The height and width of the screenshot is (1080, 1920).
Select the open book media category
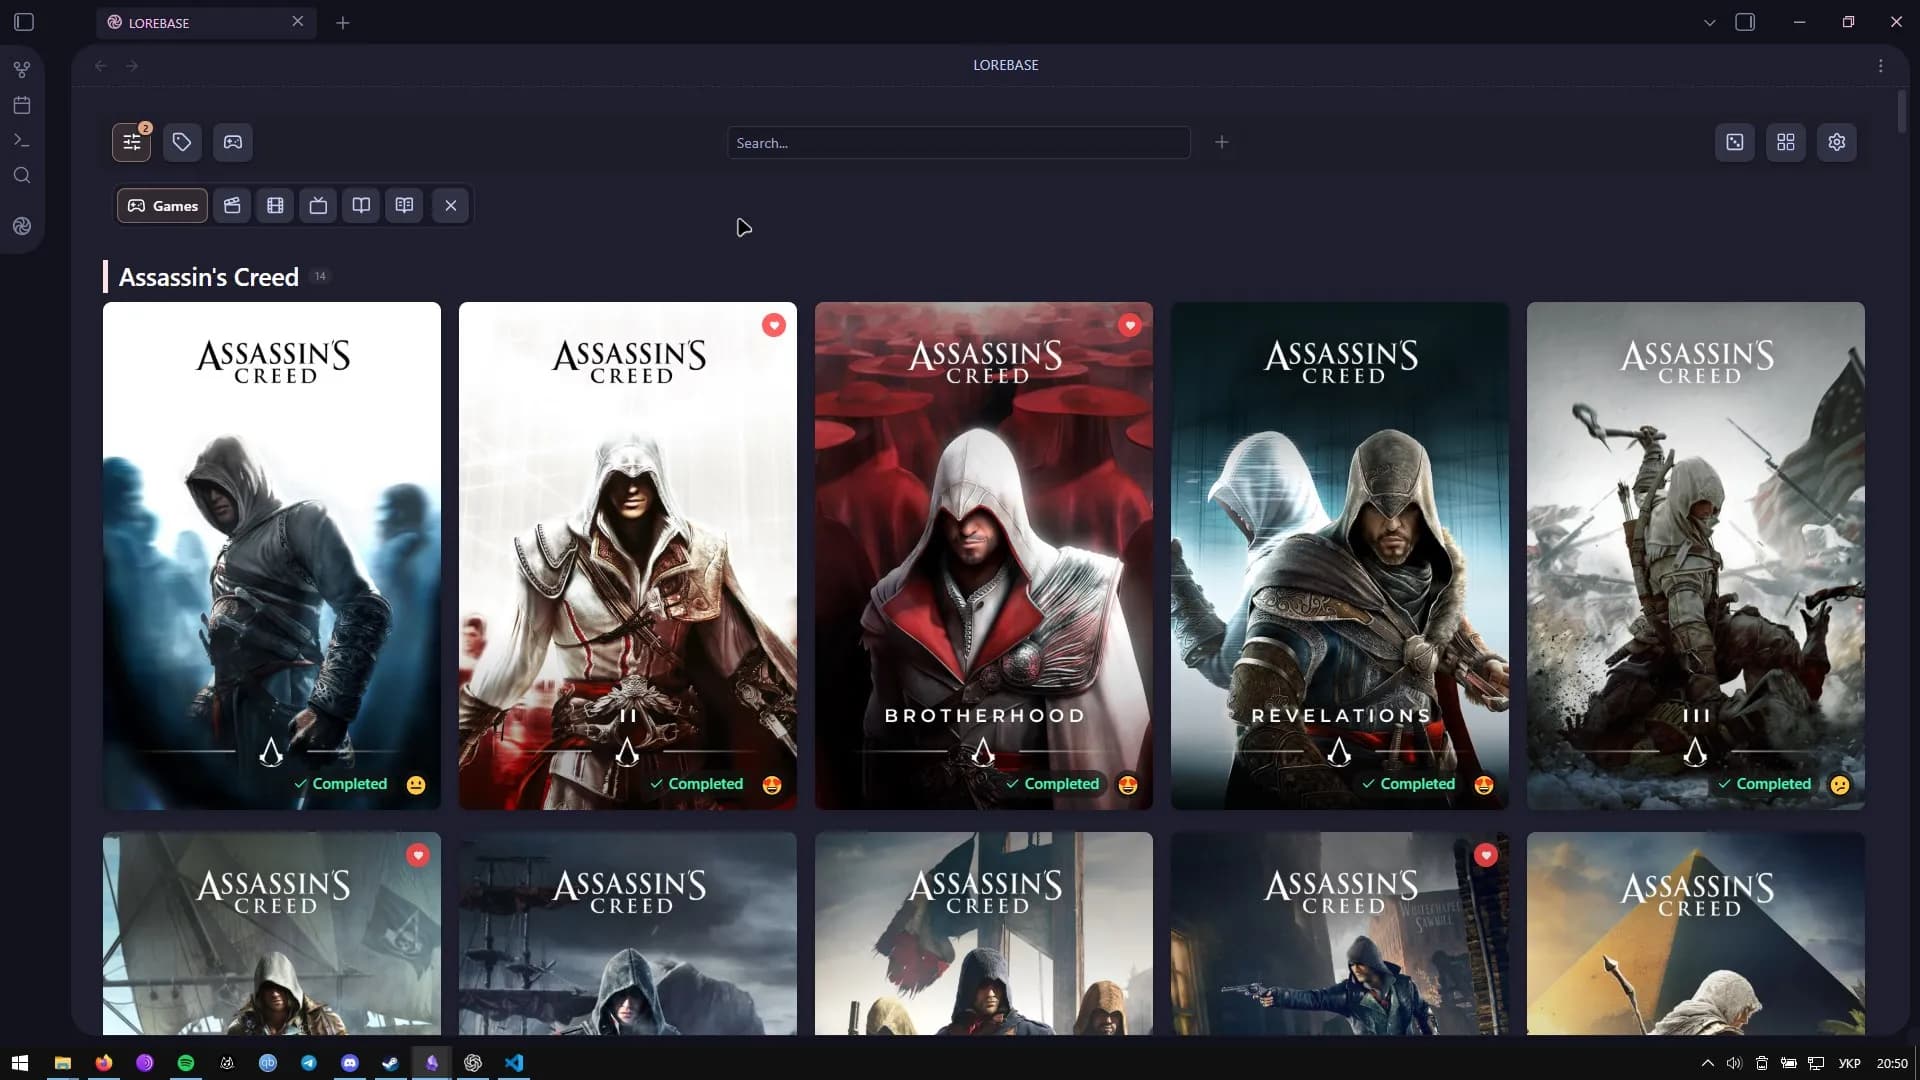pyautogui.click(x=404, y=206)
